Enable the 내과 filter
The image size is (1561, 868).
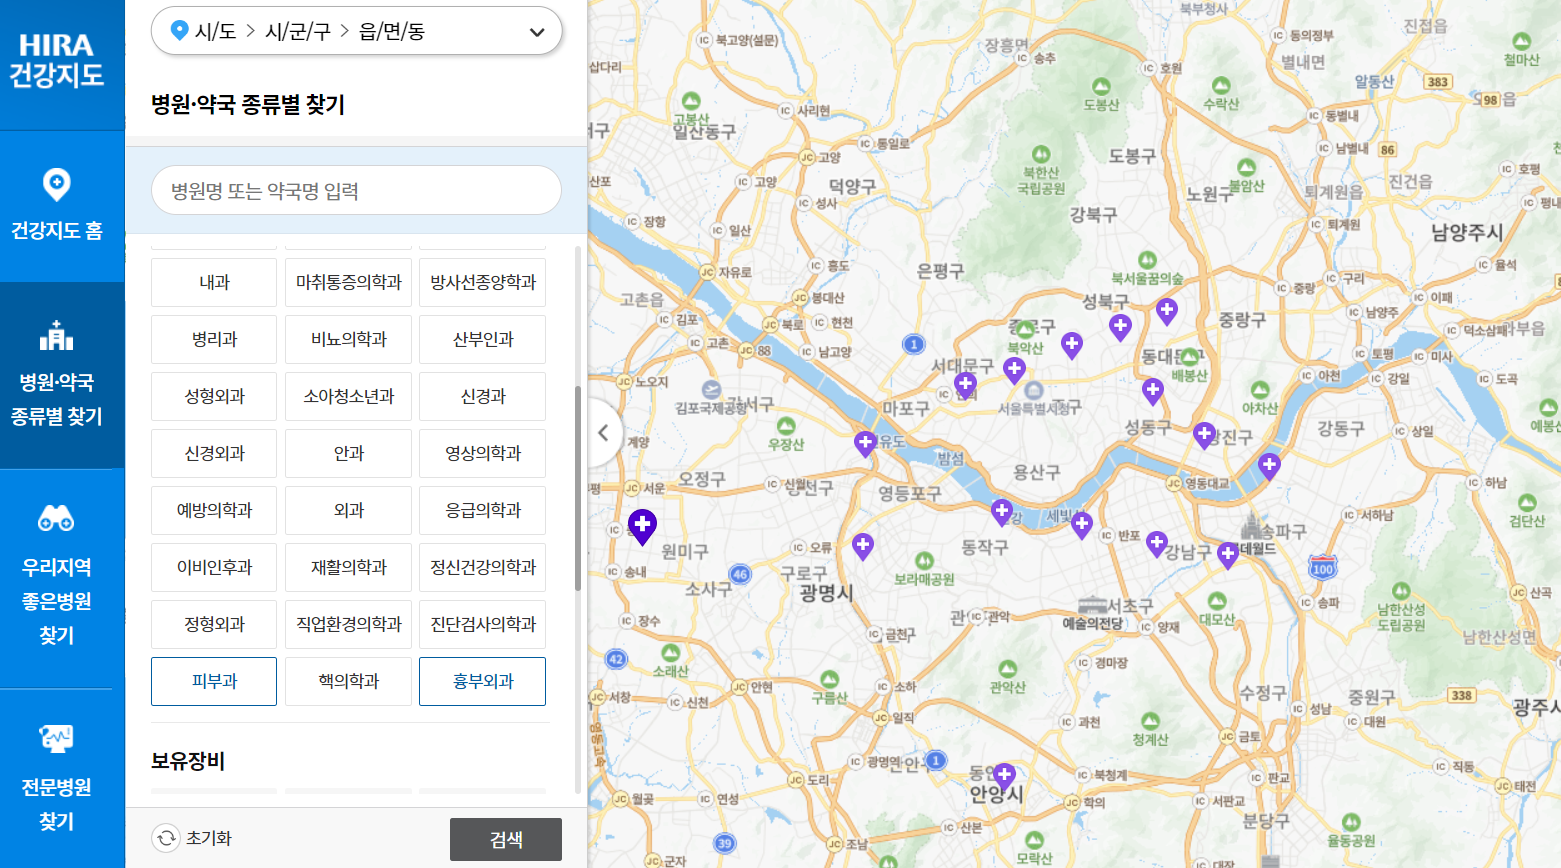click(213, 282)
